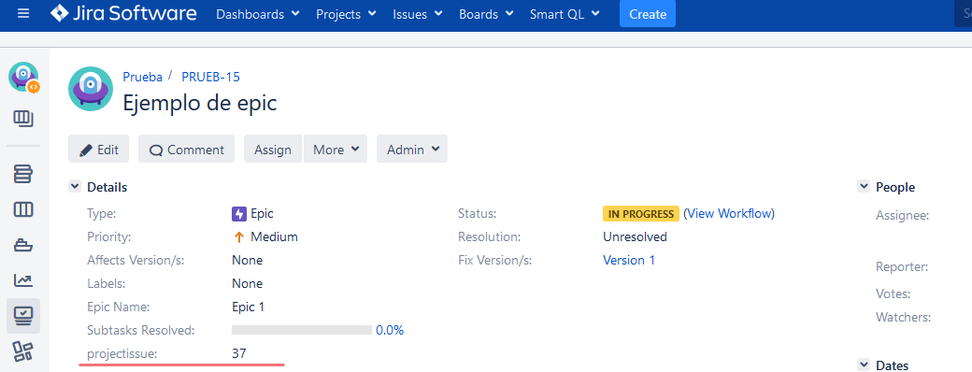Click the Votes label in People

click(893, 294)
